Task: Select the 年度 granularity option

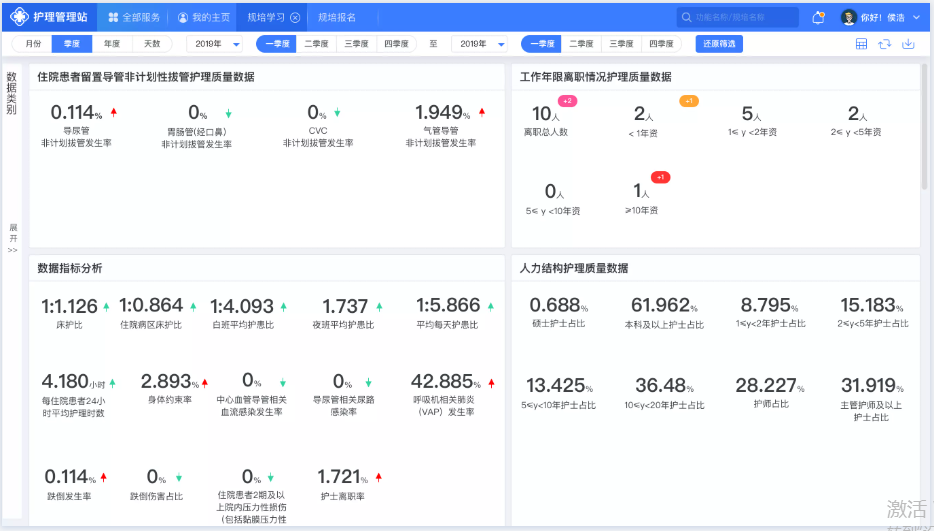Action: pos(112,44)
